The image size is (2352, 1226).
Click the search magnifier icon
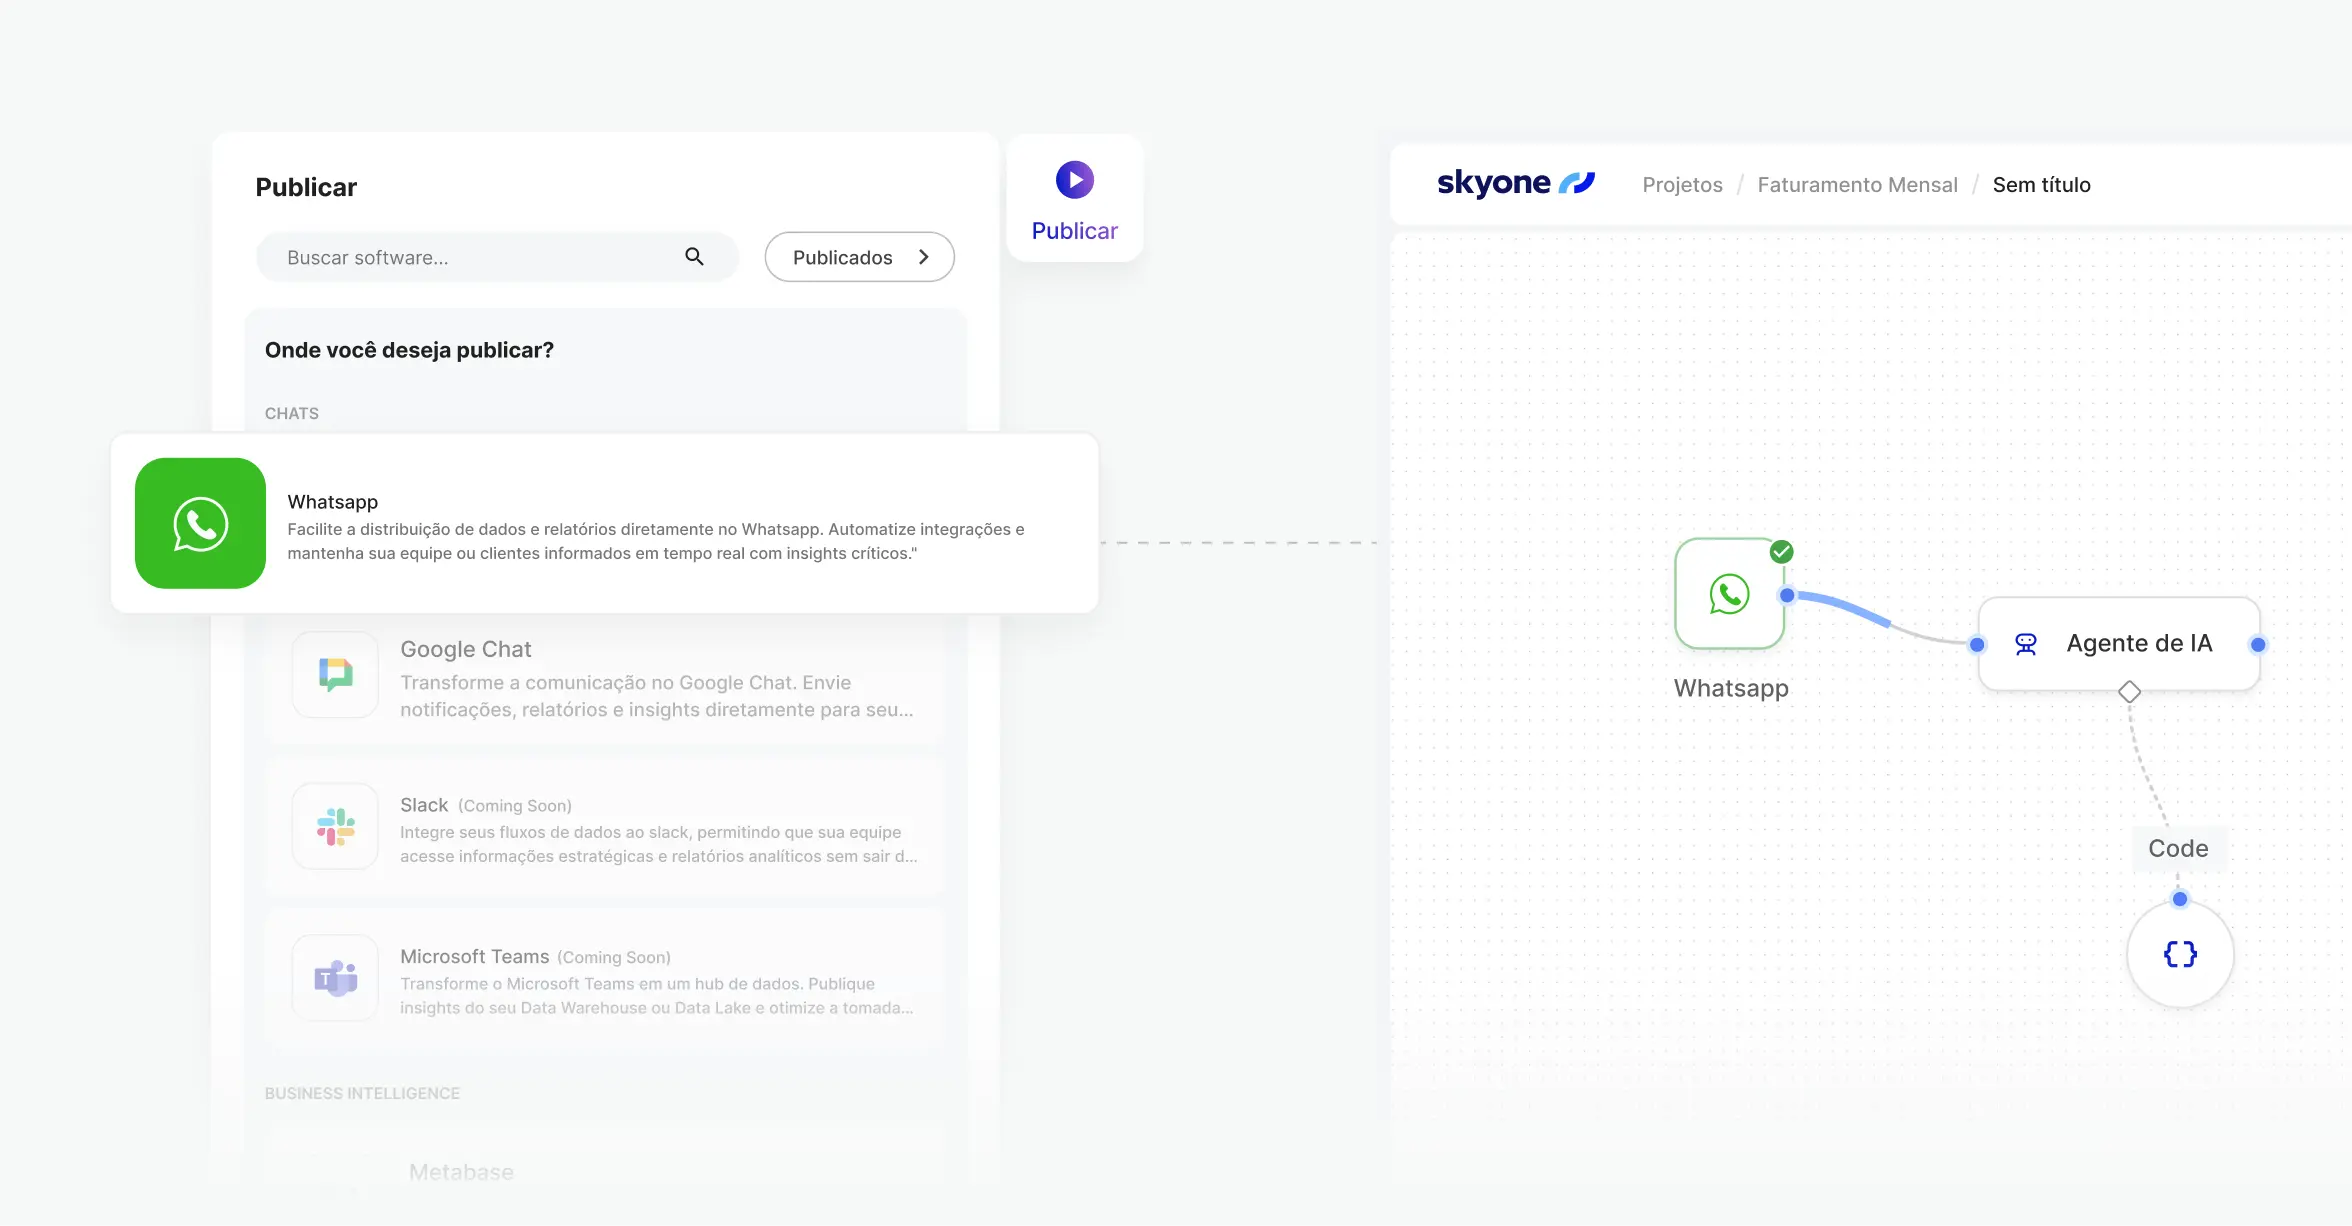(x=694, y=257)
